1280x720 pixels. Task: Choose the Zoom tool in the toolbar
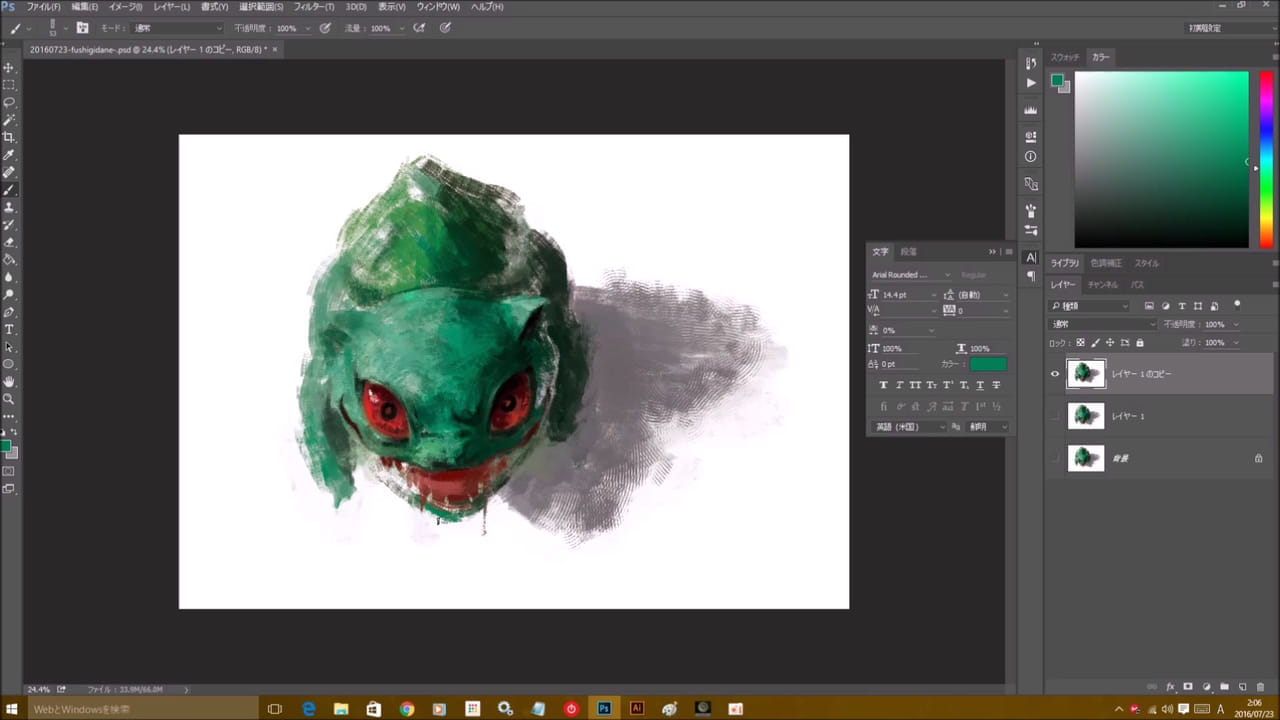[9, 398]
